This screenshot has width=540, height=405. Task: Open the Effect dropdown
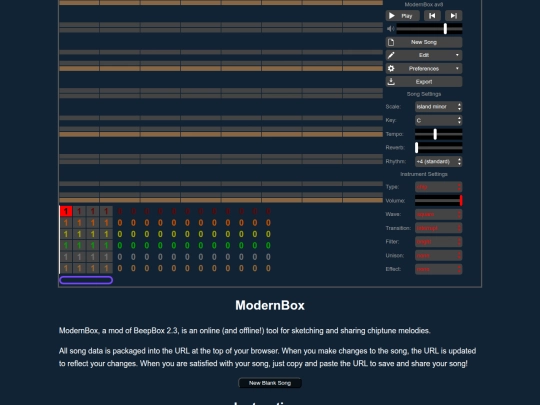pos(438,269)
